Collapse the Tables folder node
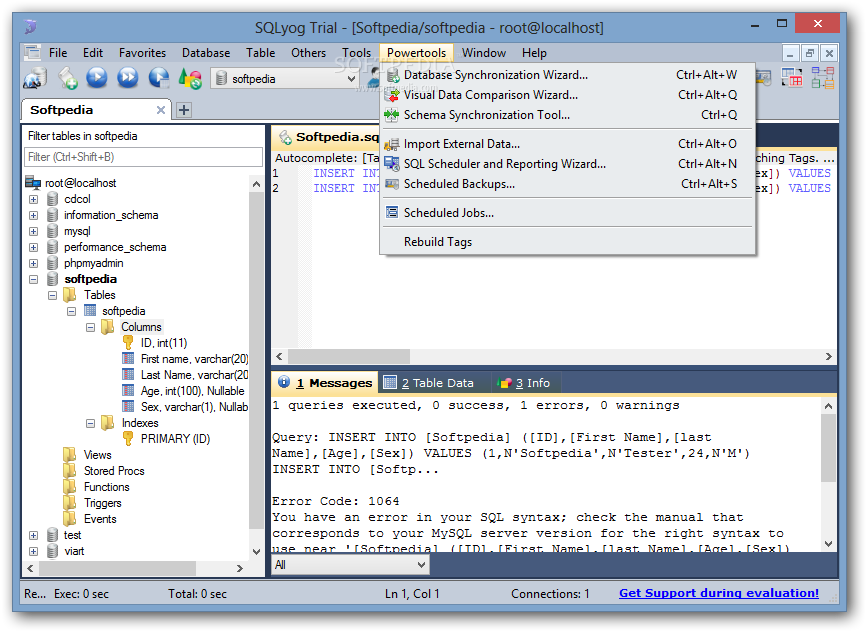This screenshot has width=867, height=632. [x=53, y=296]
